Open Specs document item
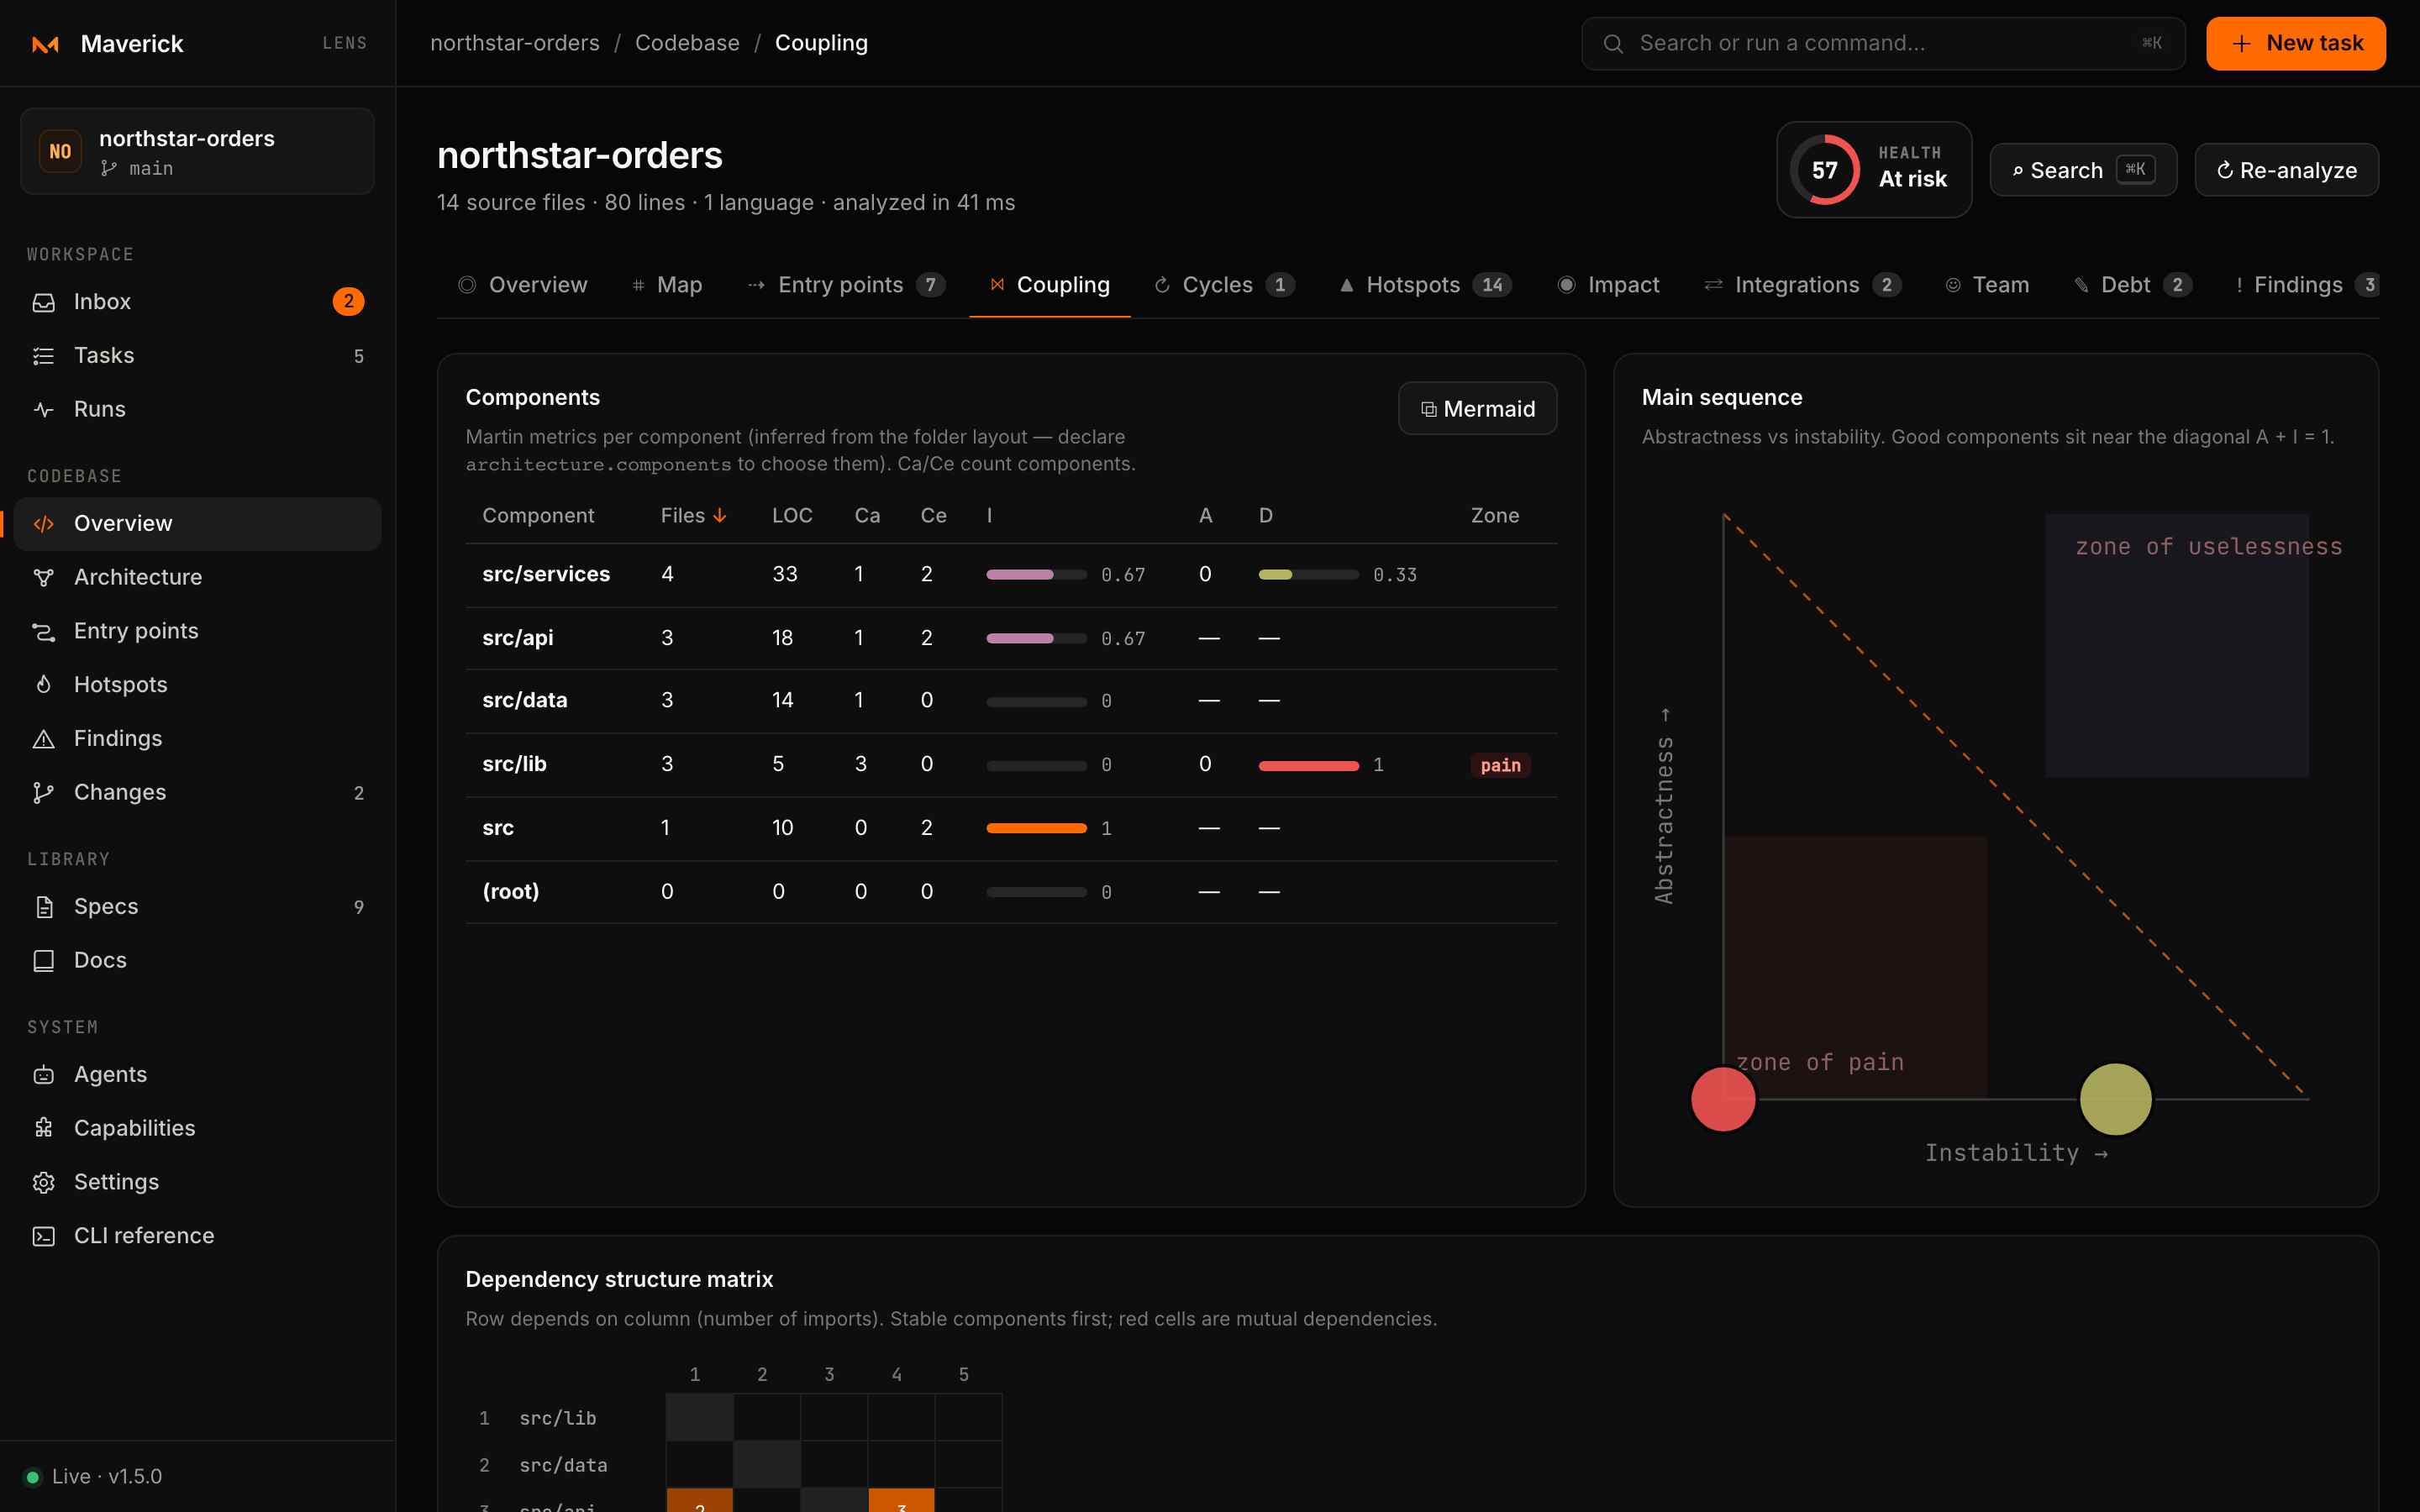Viewport: 2420px width, 1512px height. point(197,906)
